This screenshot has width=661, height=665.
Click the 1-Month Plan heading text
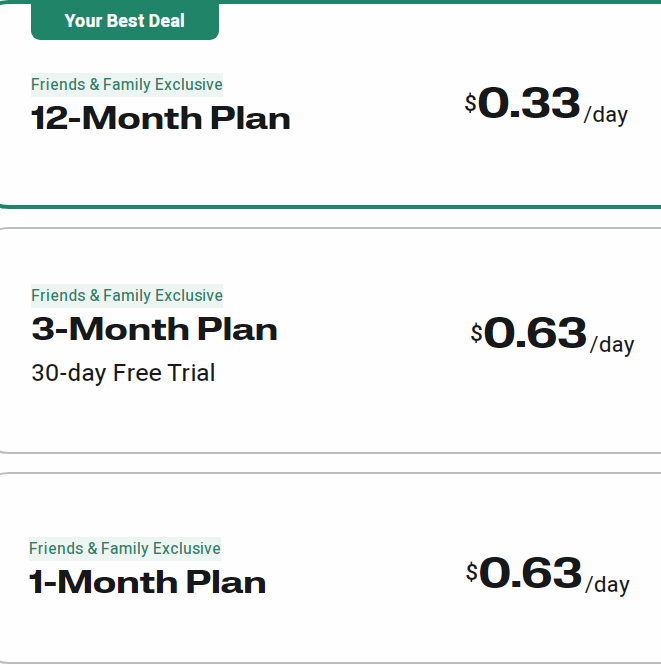(147, 583)
